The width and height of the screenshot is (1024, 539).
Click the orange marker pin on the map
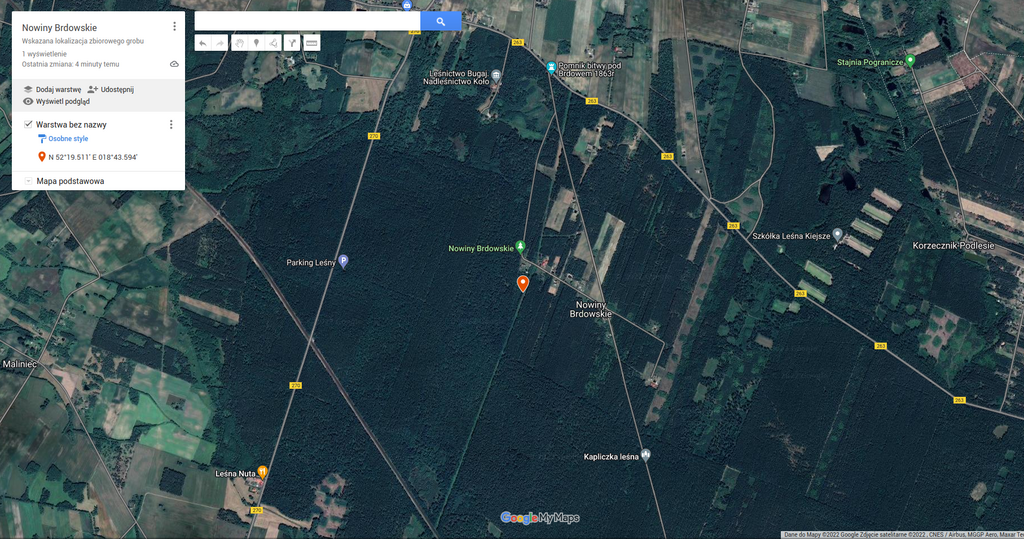(522, 283)
